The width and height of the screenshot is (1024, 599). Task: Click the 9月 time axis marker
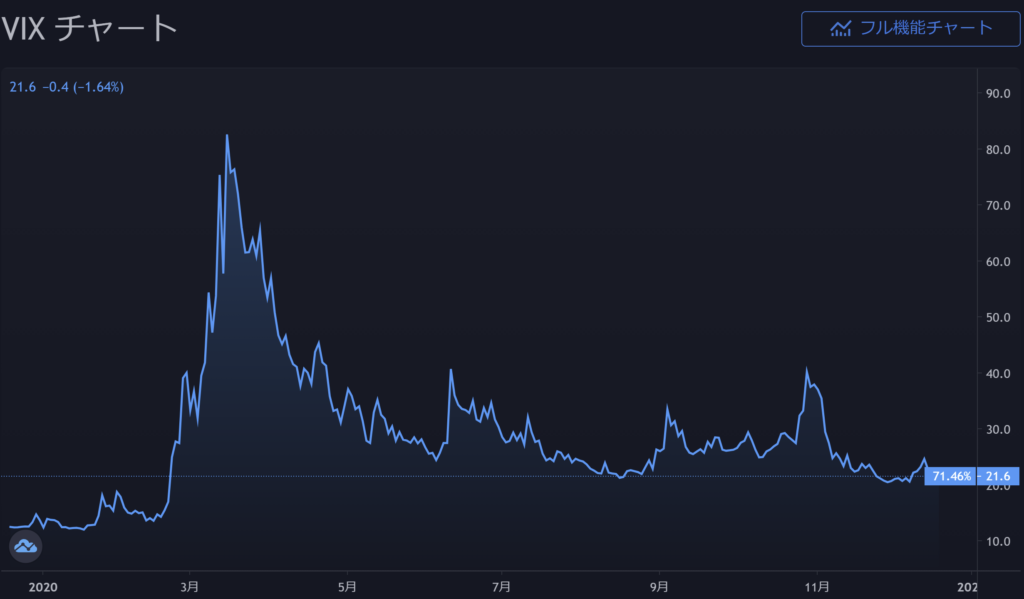659,586
